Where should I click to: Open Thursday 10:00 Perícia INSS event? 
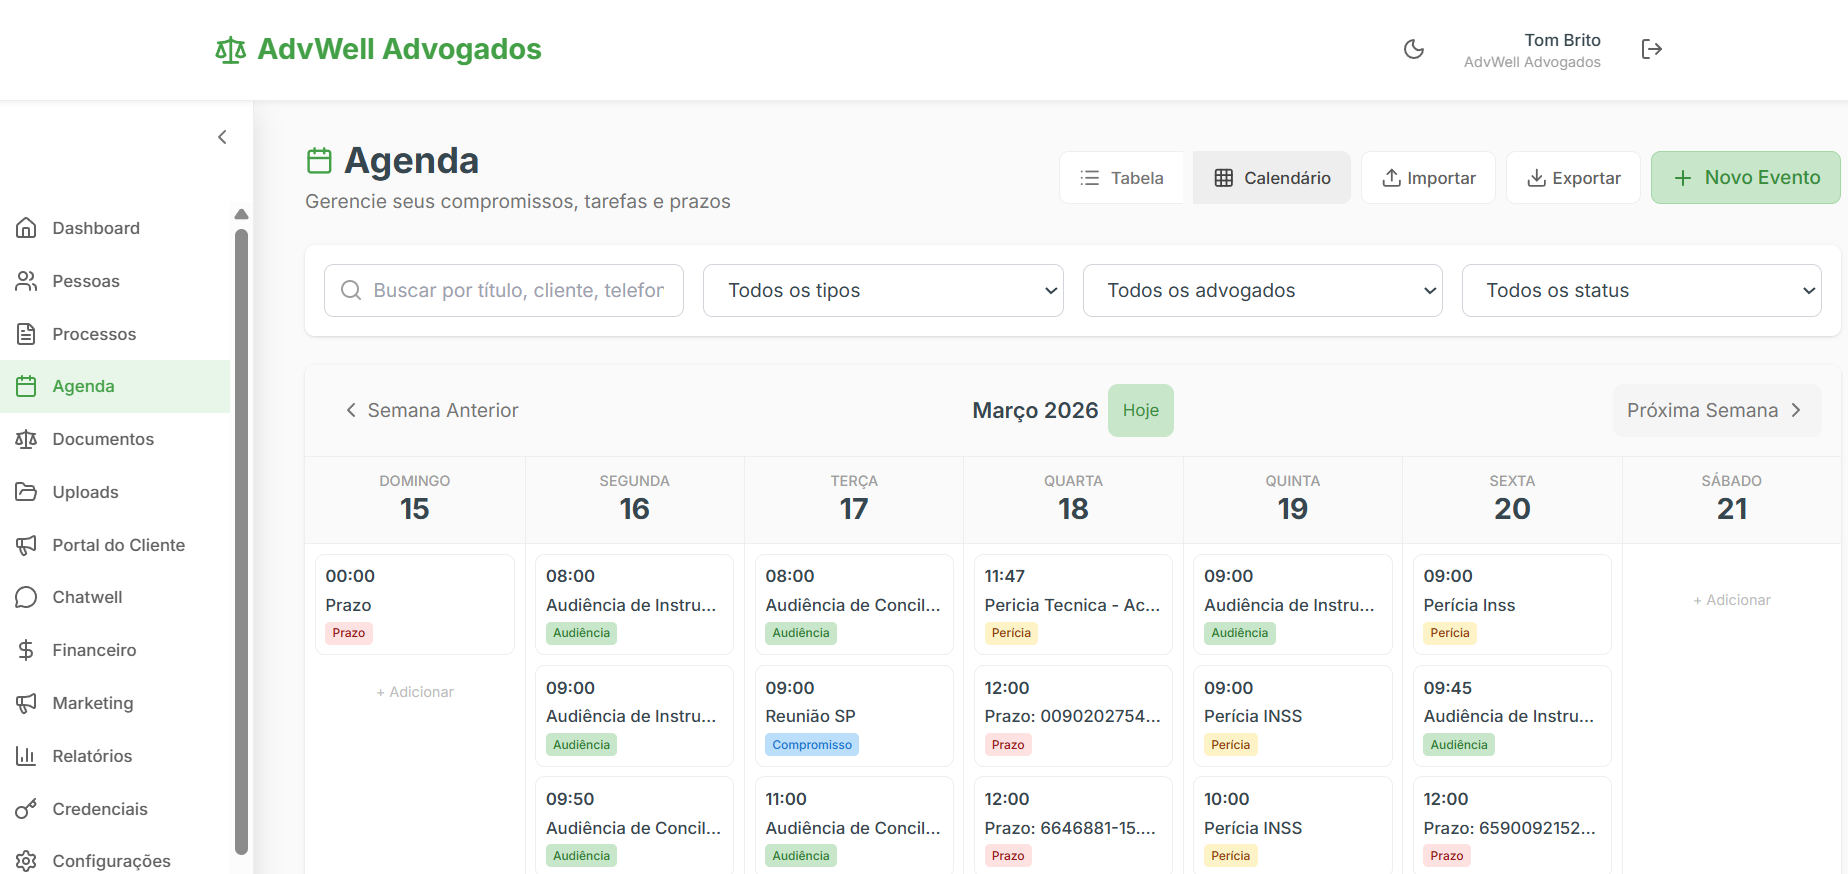pyautogui.click(x=1293, y=826)
